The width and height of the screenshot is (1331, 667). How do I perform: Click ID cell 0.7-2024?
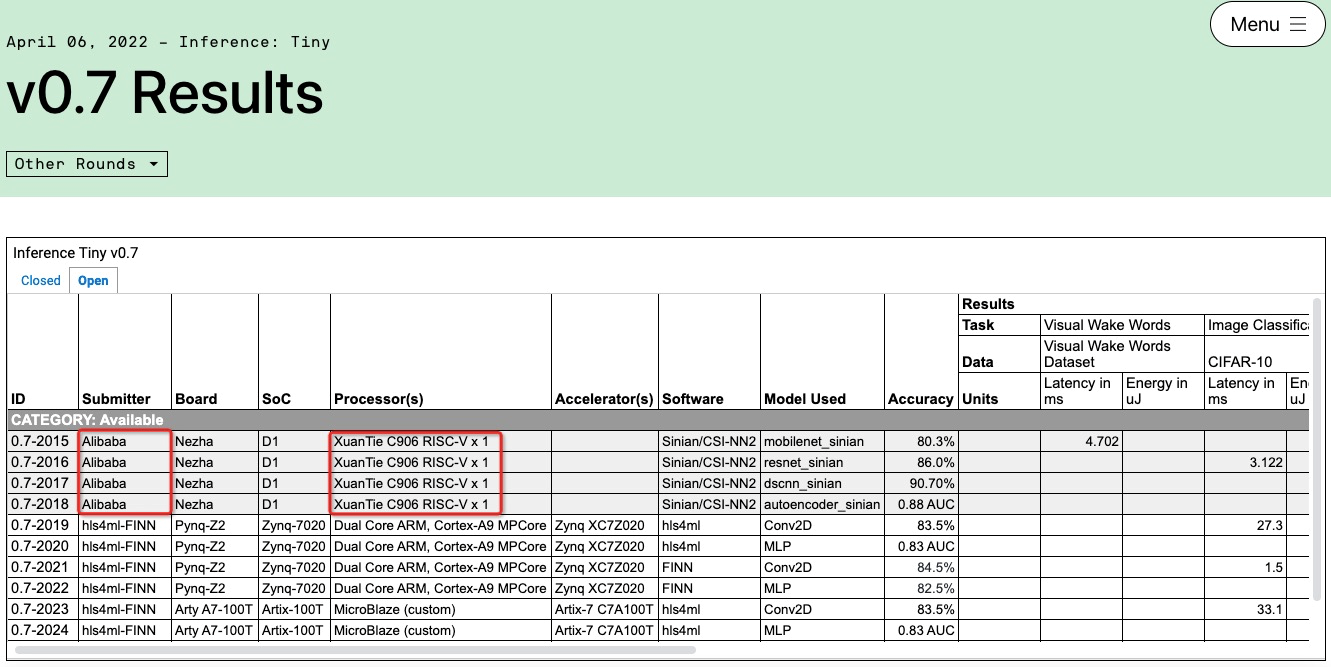[x=43, y=630]
